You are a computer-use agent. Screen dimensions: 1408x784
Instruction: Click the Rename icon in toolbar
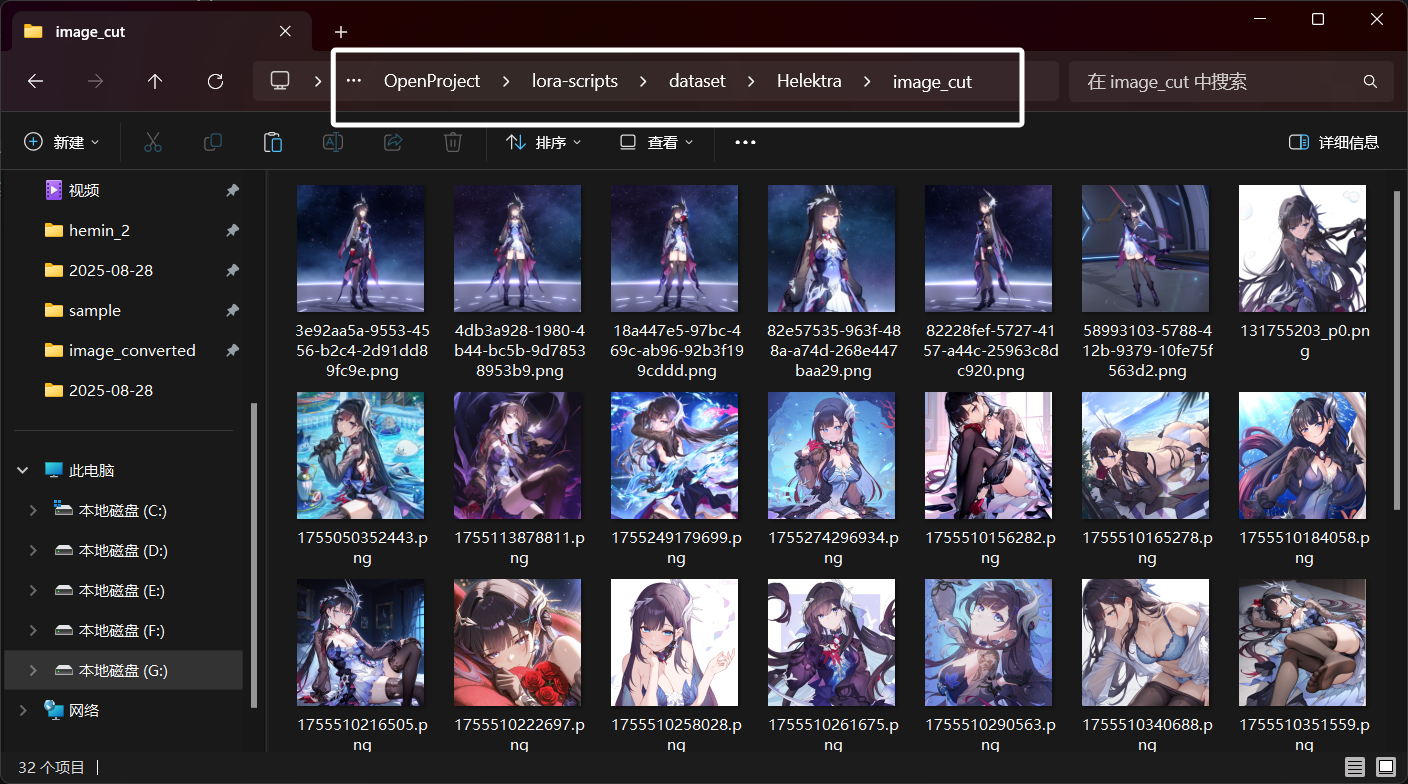click(333, 142)
